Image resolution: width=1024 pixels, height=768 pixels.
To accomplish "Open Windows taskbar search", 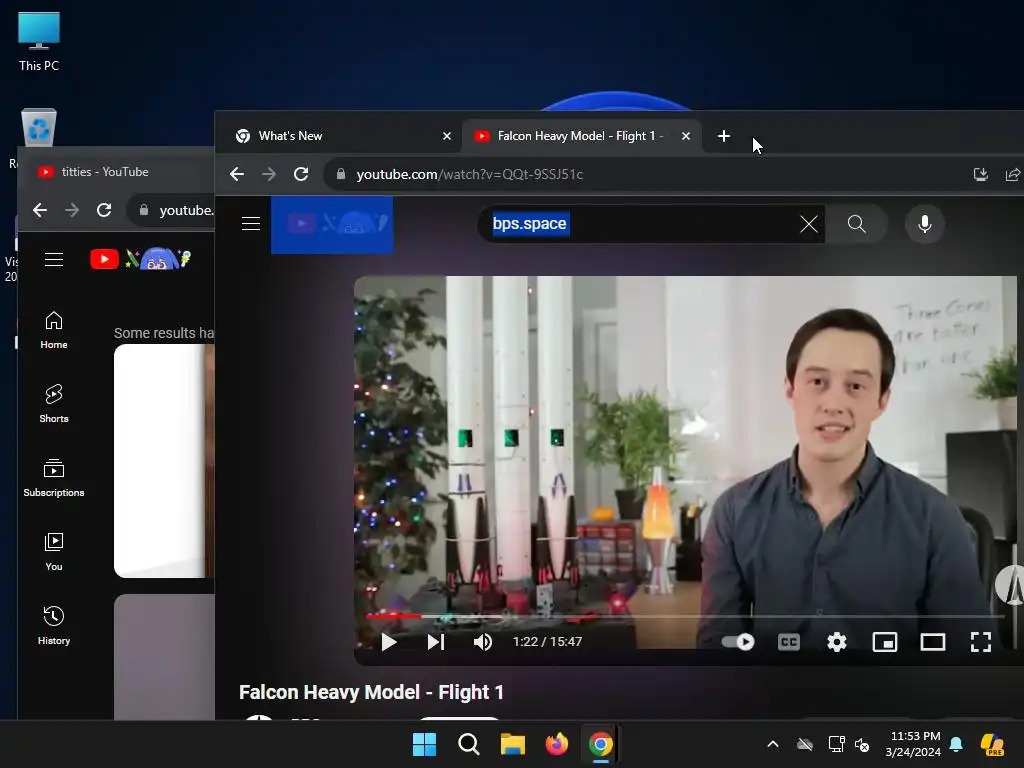I will (468, 744).
